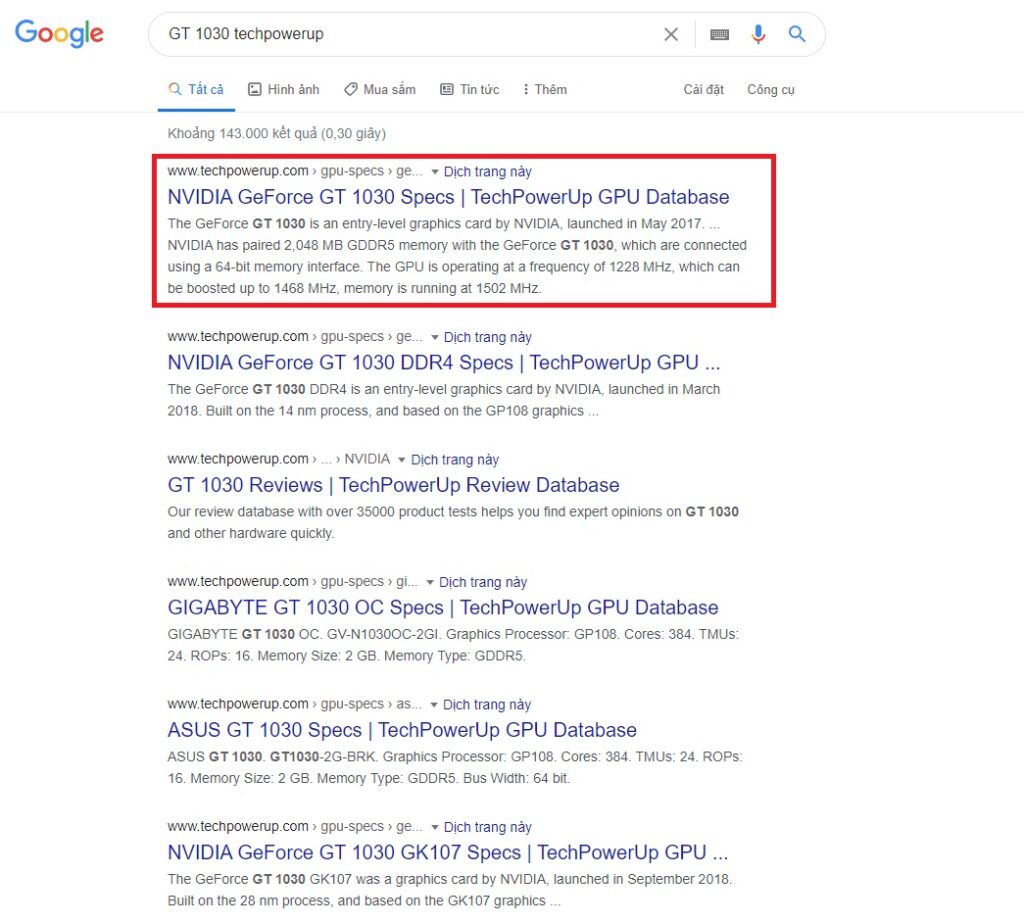Click Dịch trang này for DDR4 result

tap(487, 338)
